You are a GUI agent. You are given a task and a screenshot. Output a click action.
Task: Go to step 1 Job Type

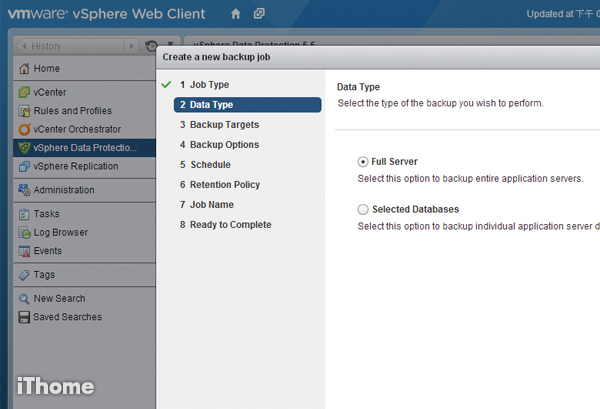(209, 85)
